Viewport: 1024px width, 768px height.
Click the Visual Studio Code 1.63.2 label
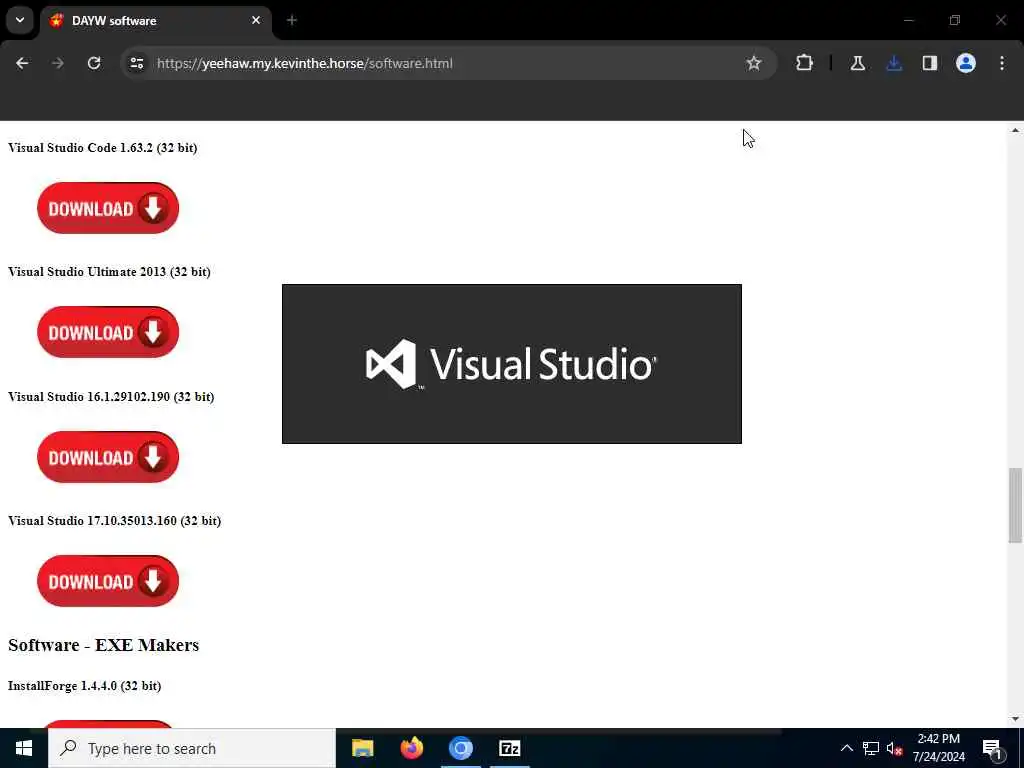pos(103,148)
